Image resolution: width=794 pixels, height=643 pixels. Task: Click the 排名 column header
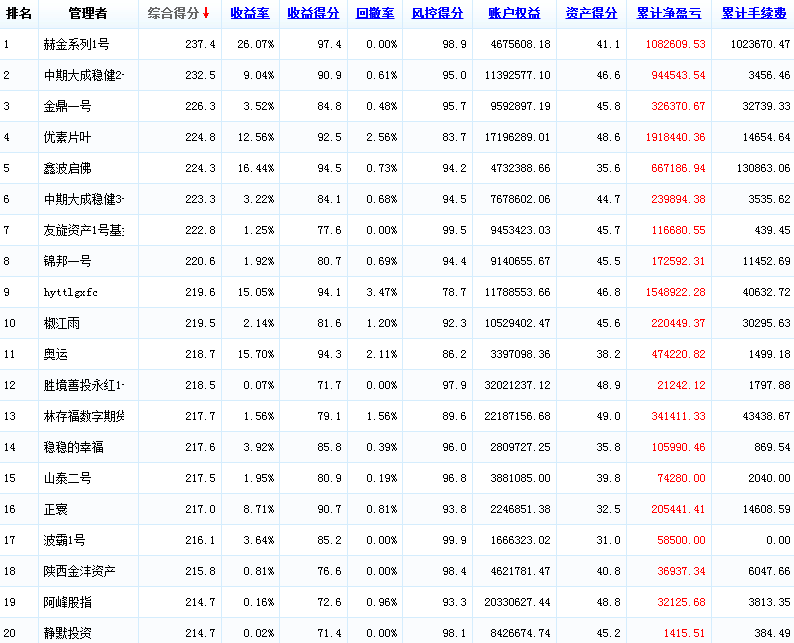point(19,13)
